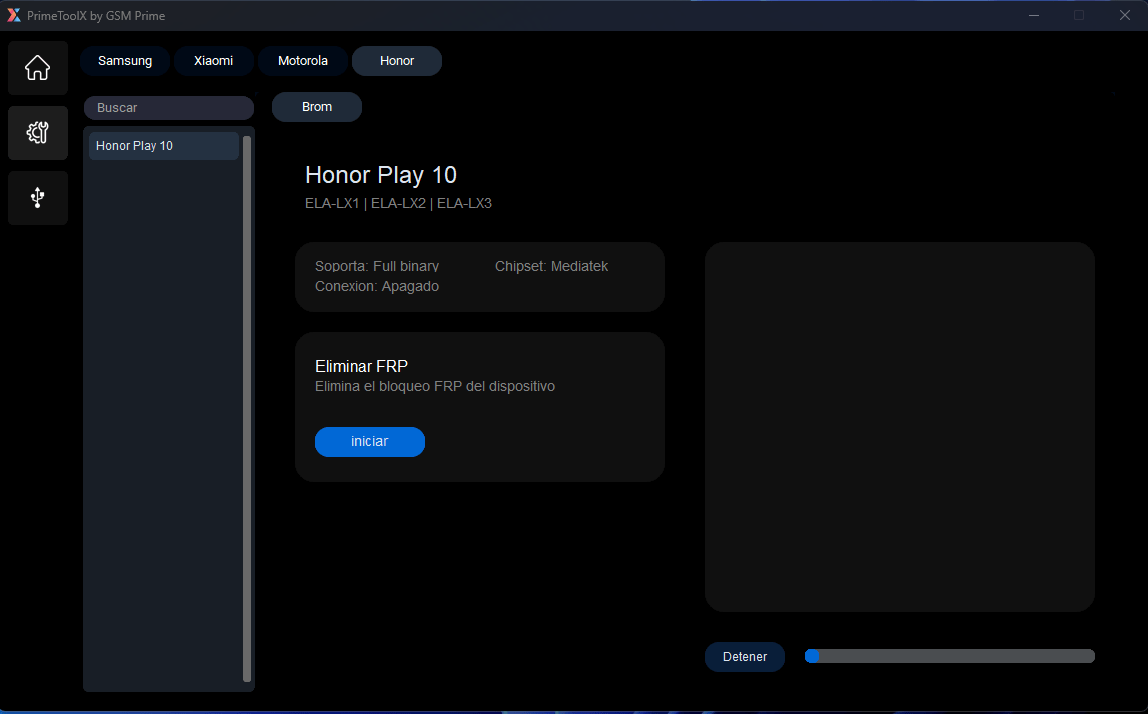This screenshot has height=714, width=1148.
Task: Open the Home panel from the sidebar
Action: 37,67
